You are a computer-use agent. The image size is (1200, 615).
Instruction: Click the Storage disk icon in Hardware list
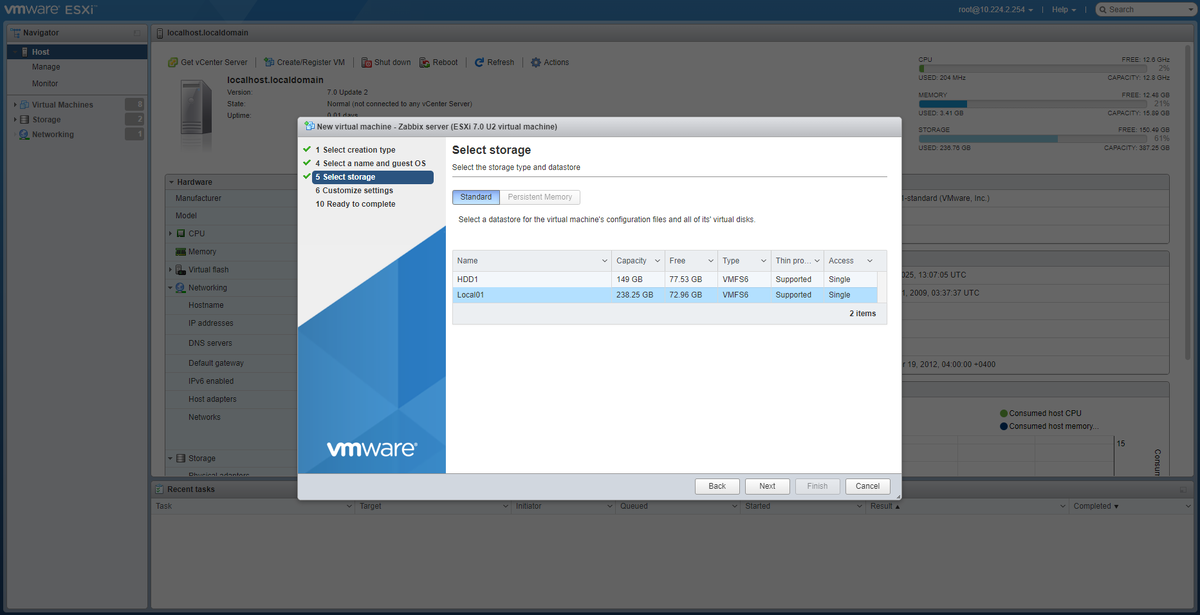[x=180, y=458]
